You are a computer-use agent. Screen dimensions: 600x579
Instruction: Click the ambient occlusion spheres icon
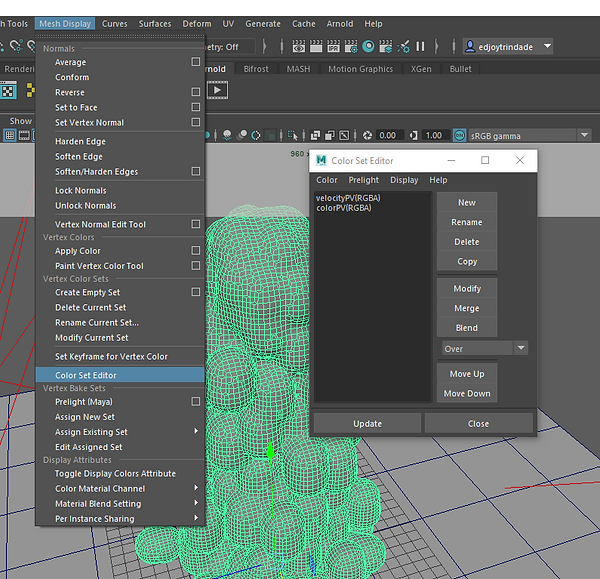pos(241,135)
